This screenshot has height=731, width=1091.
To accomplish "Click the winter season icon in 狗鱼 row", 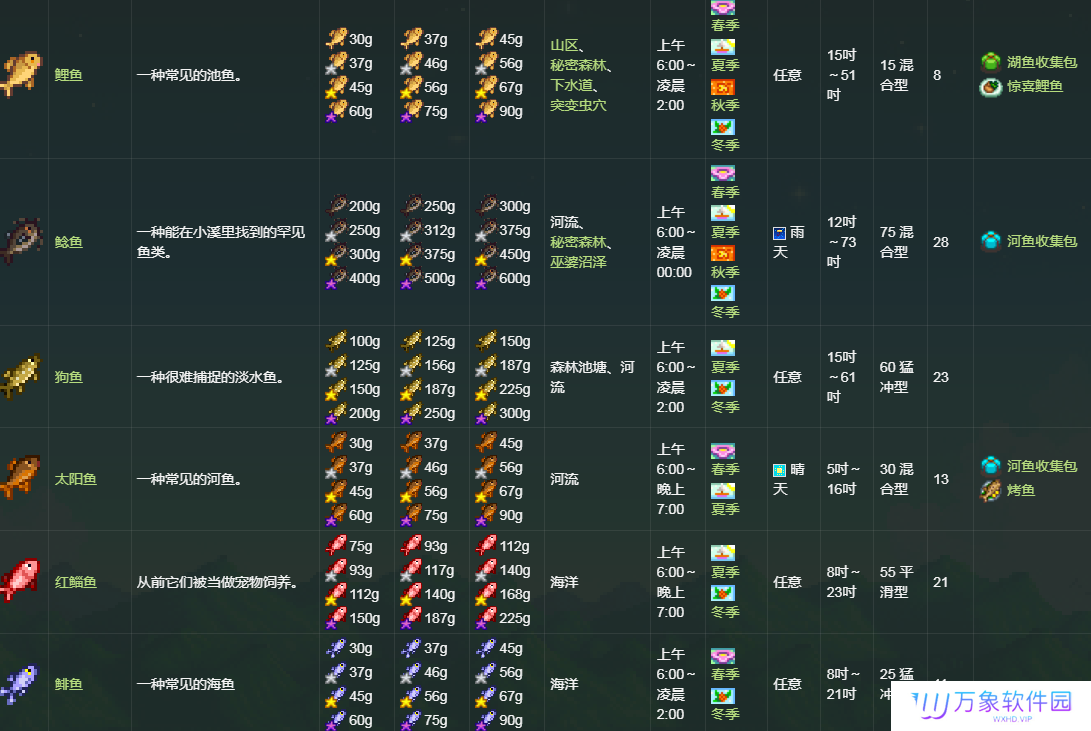I will click(x=723, y=388).
